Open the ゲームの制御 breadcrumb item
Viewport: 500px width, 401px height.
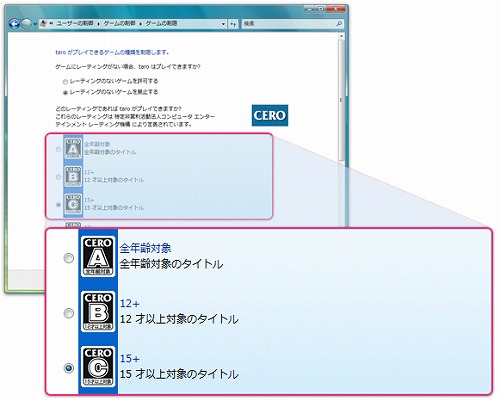(119, 23)
